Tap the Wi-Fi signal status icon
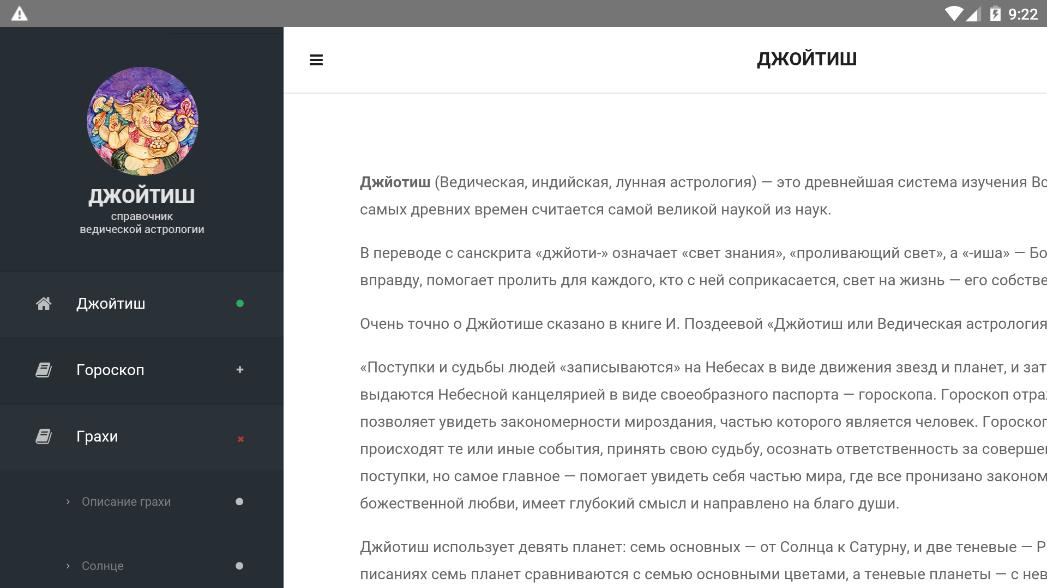This screenshot has width=1047, height=588. (x=954, y=14)
